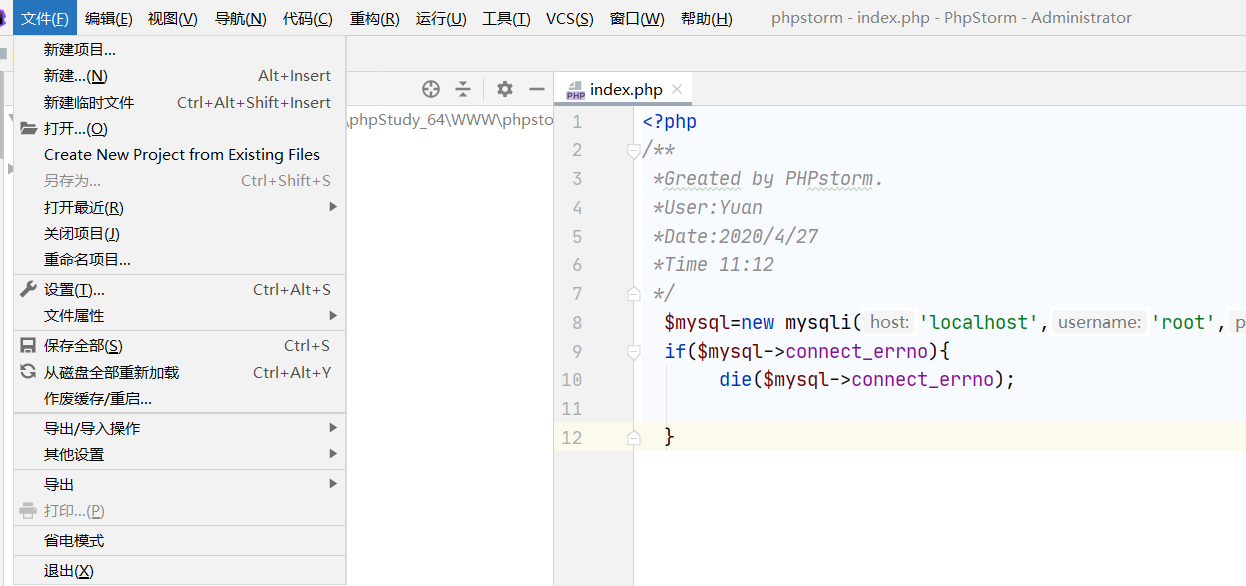Click printer icon beside 打印...(P)
The height and width of the screenshot is (586, 1246).
point(28,510)
